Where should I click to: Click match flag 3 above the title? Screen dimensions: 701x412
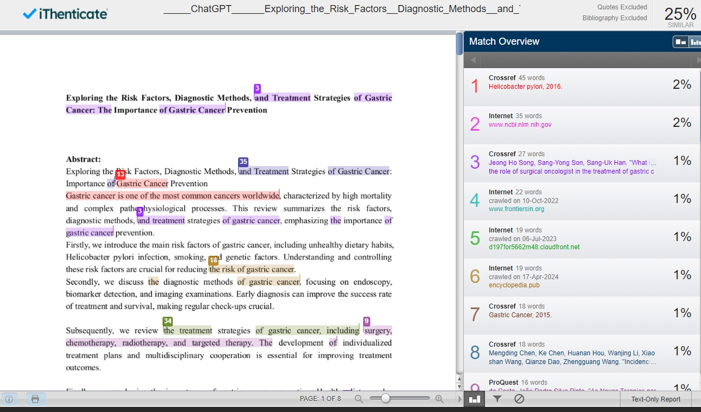pos(257,88)
